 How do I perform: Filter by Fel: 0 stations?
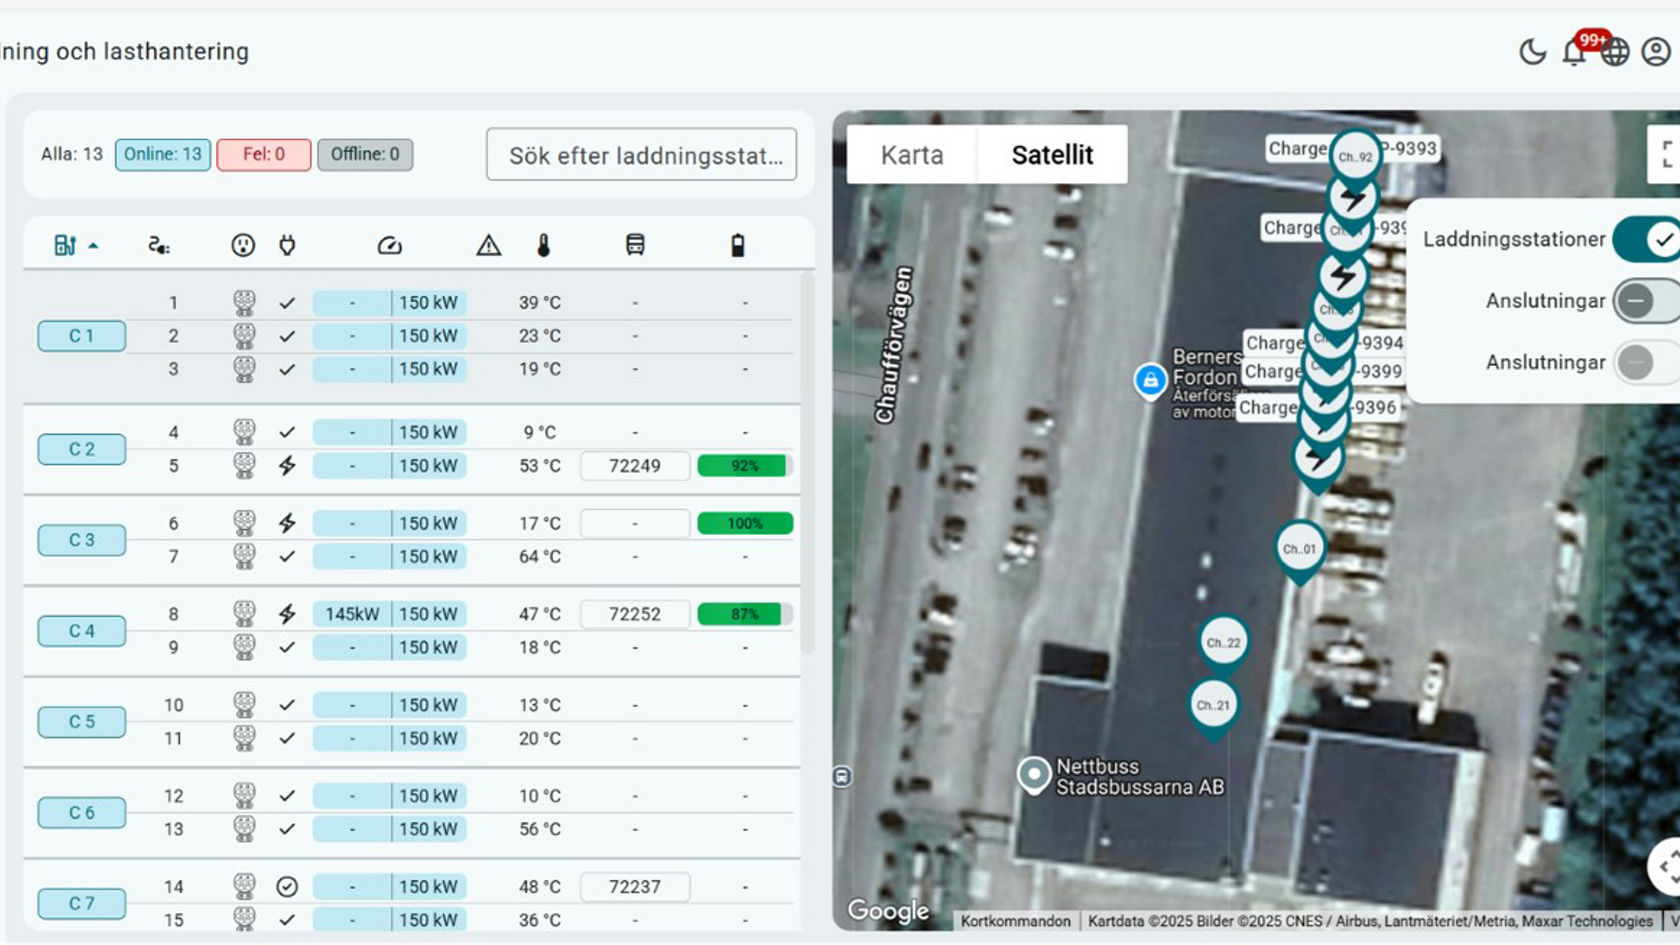click(264, 154)
